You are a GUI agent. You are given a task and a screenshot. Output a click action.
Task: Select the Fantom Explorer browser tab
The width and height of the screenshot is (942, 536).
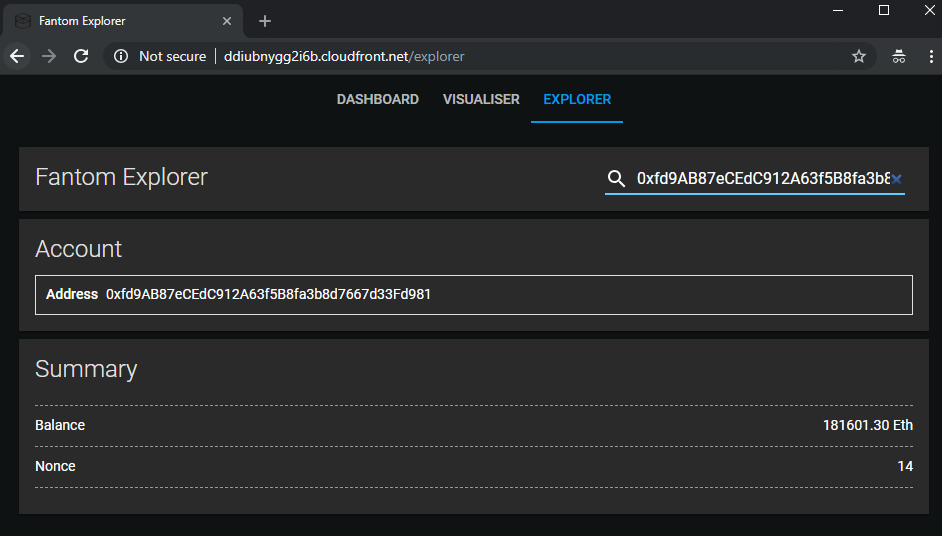[x=123, y=21]
